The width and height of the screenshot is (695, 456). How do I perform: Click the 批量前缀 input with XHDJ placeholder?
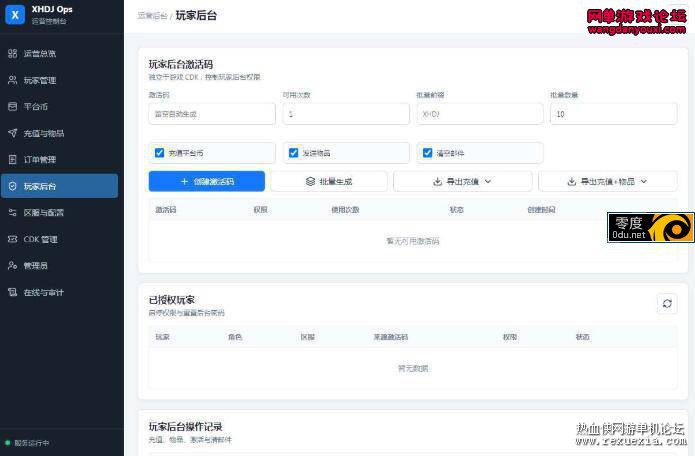pyautogui.click(x=480, y=114)
